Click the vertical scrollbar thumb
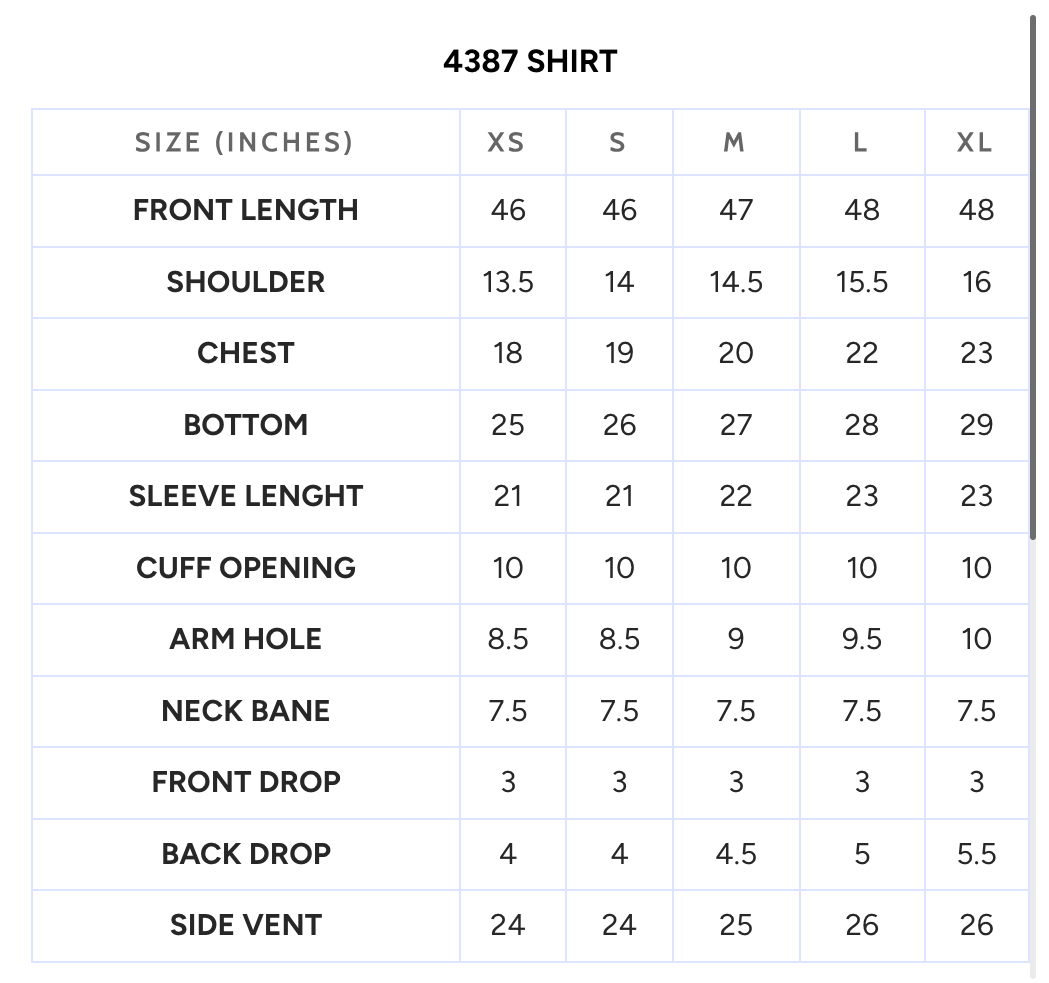This screenshot has height=983, width=1049. tap(1033, 275)
